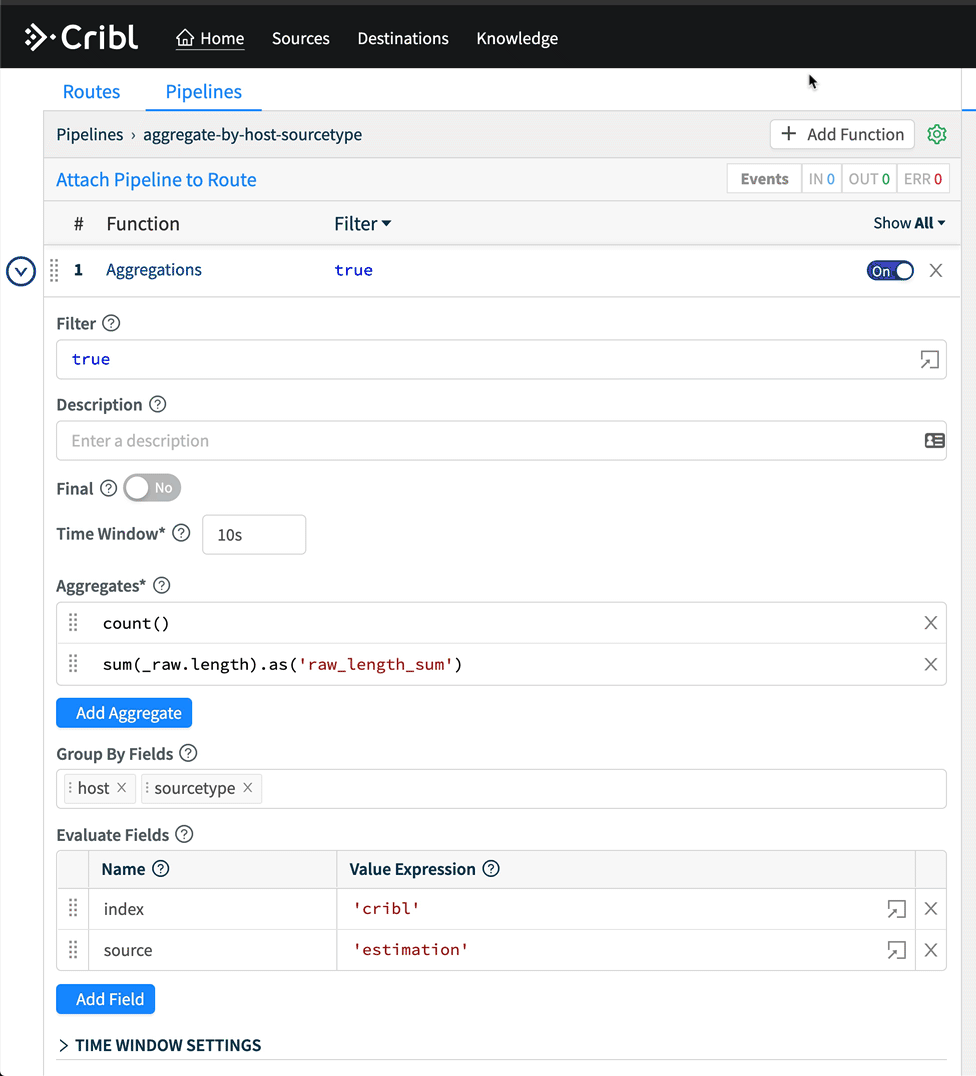Click drag handle of sum aggregate row

[73, 664]
